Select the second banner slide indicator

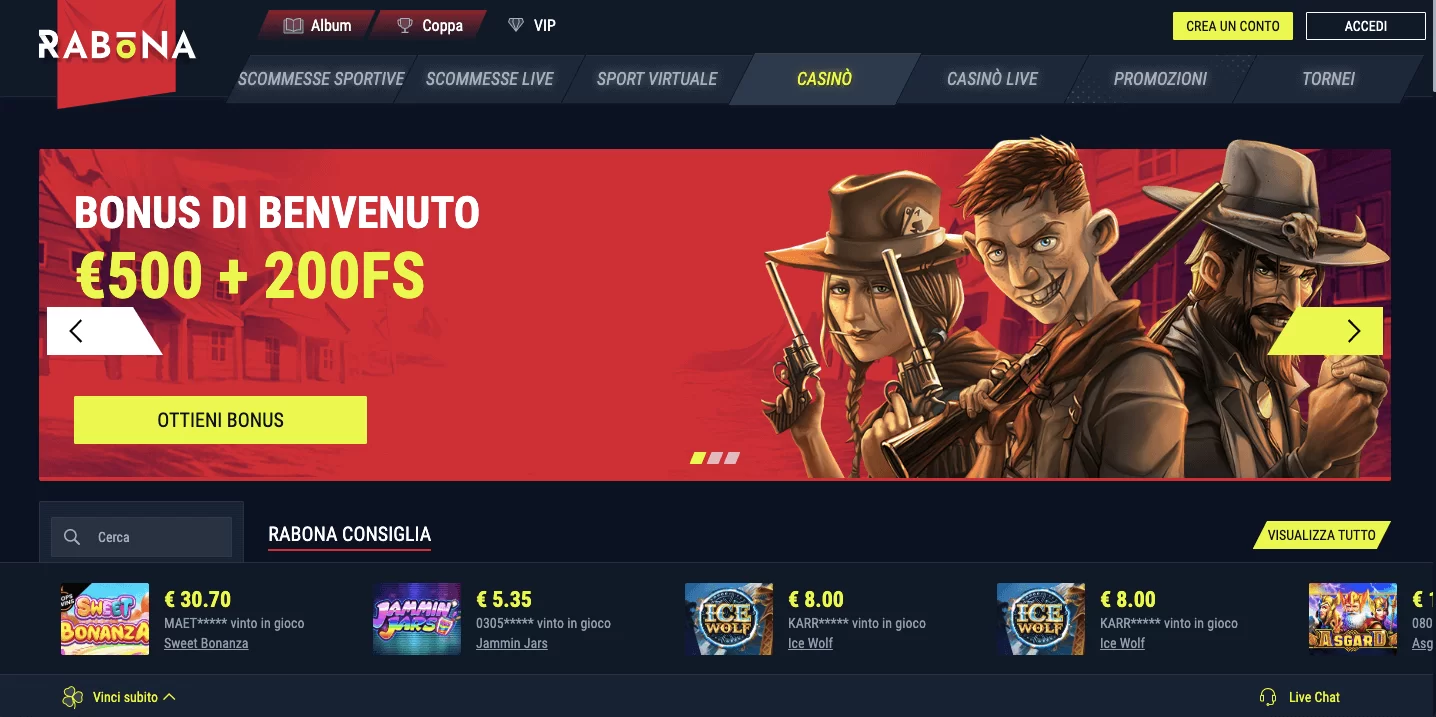pyautogui.click(x=715, y=458)
